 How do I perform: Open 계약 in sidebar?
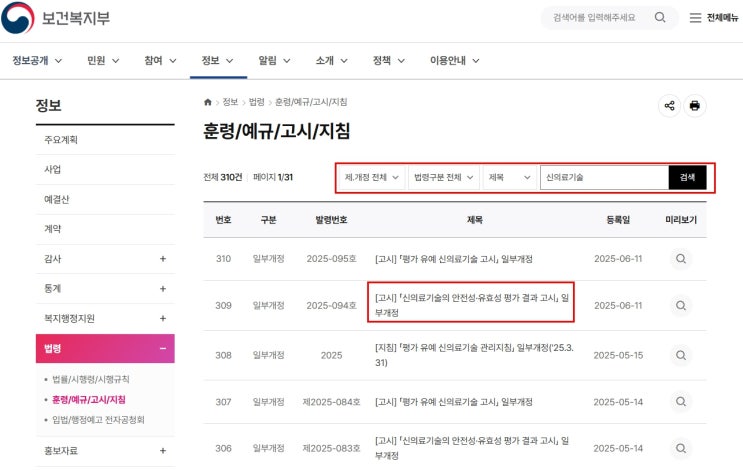click(x=105, y=229)
